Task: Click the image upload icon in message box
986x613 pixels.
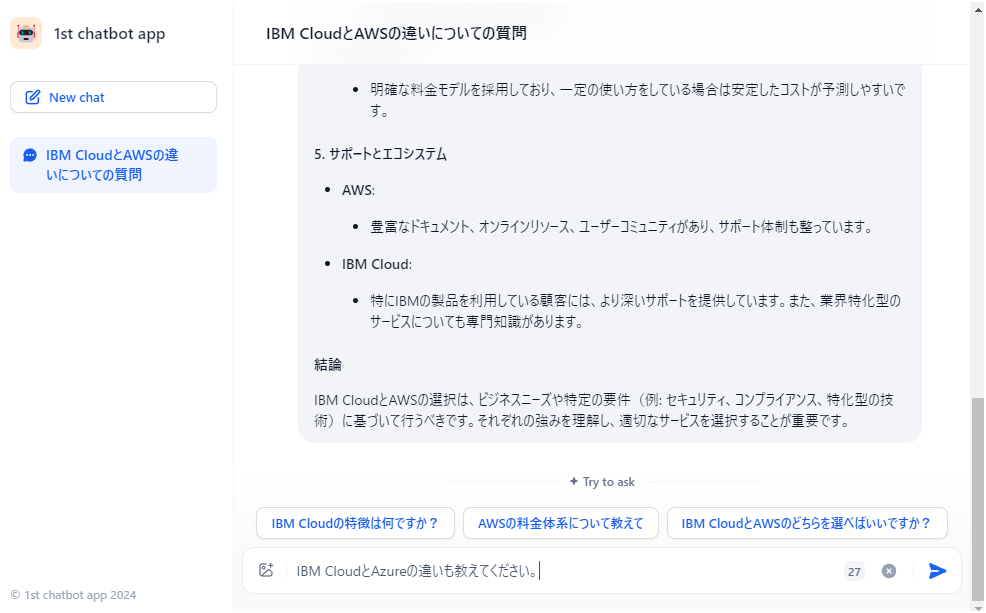Action: (266, 570)
